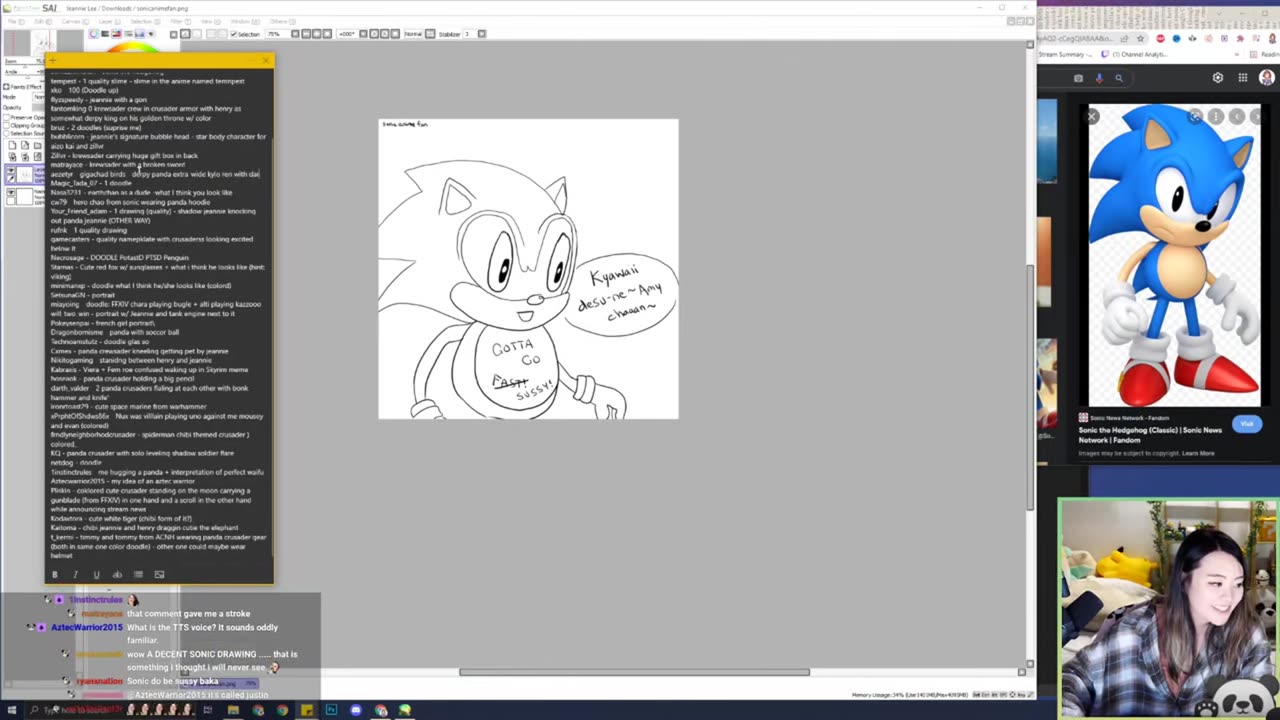Open the Canvas menu in SAI
The image size is (1280, 720).
tap(75, 21)
